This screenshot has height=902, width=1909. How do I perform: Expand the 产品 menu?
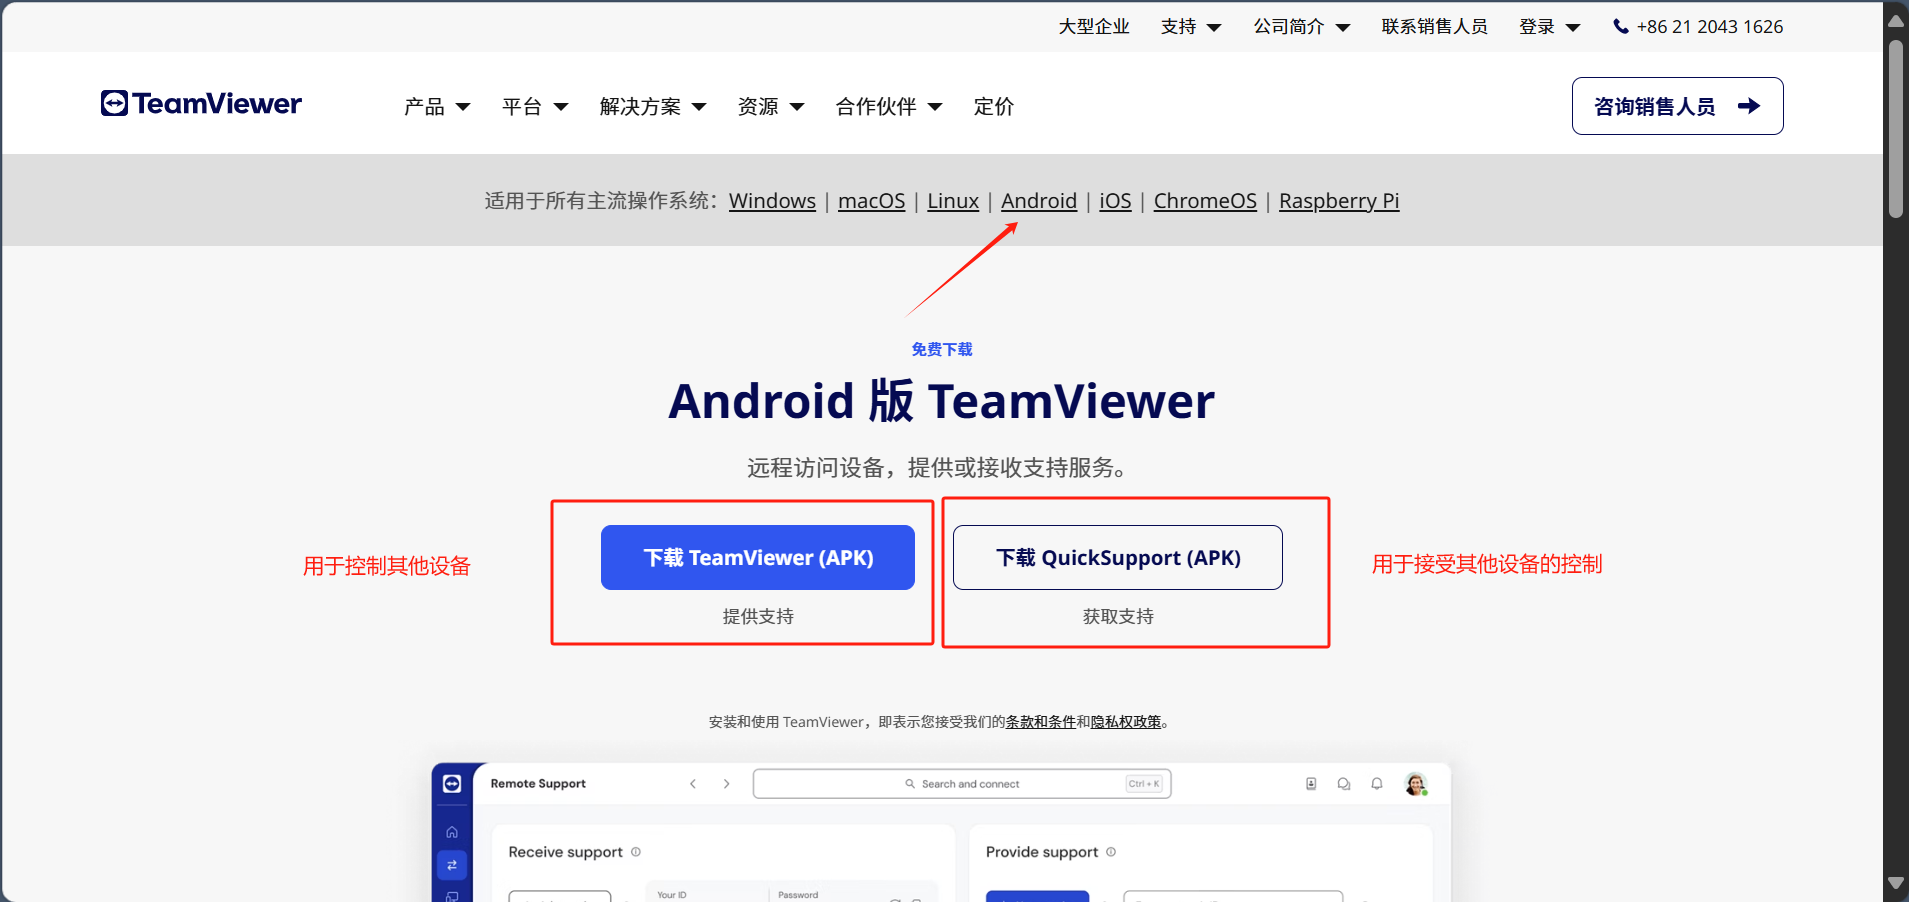coord(437,107)
